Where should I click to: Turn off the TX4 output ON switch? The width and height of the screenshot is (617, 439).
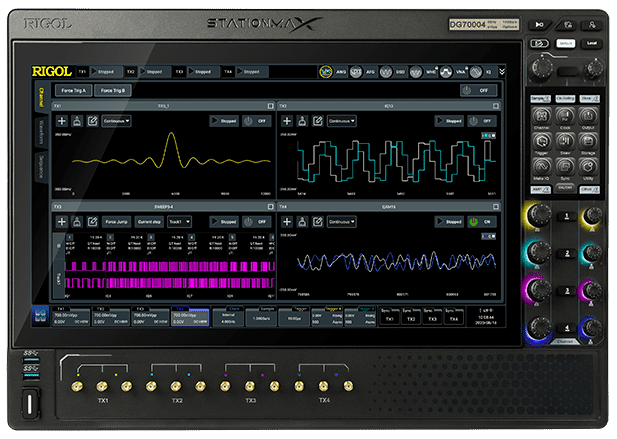(483, 221)
